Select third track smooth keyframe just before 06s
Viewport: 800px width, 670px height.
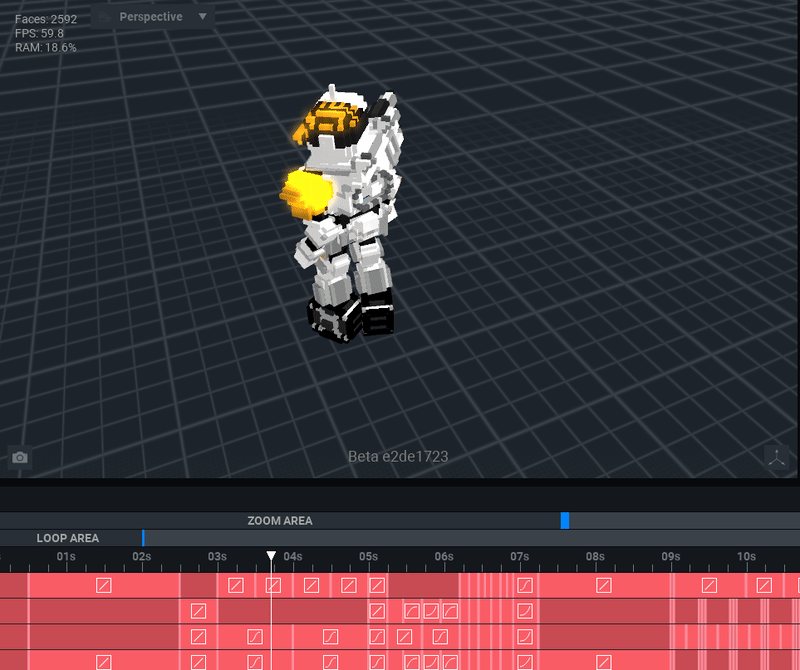(x=440, y=636)
